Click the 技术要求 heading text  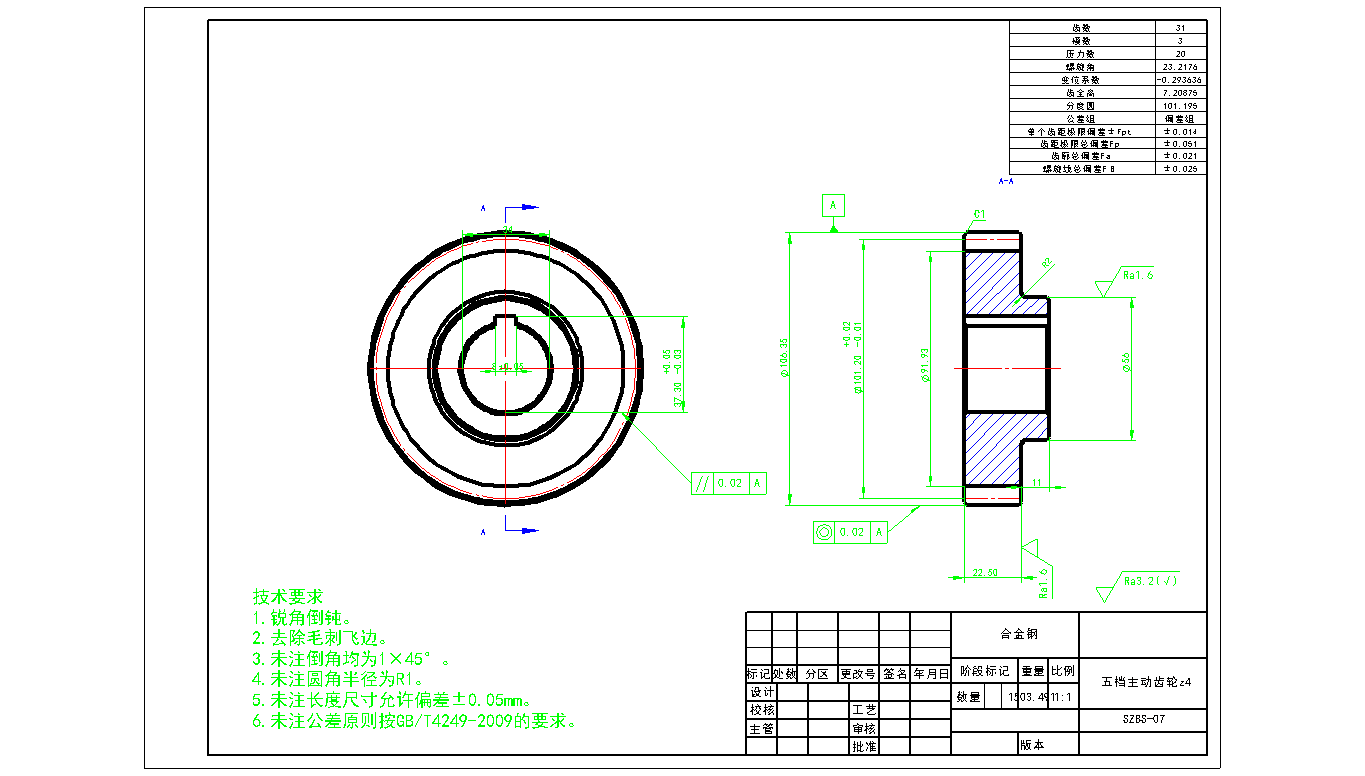coord(288,596)
